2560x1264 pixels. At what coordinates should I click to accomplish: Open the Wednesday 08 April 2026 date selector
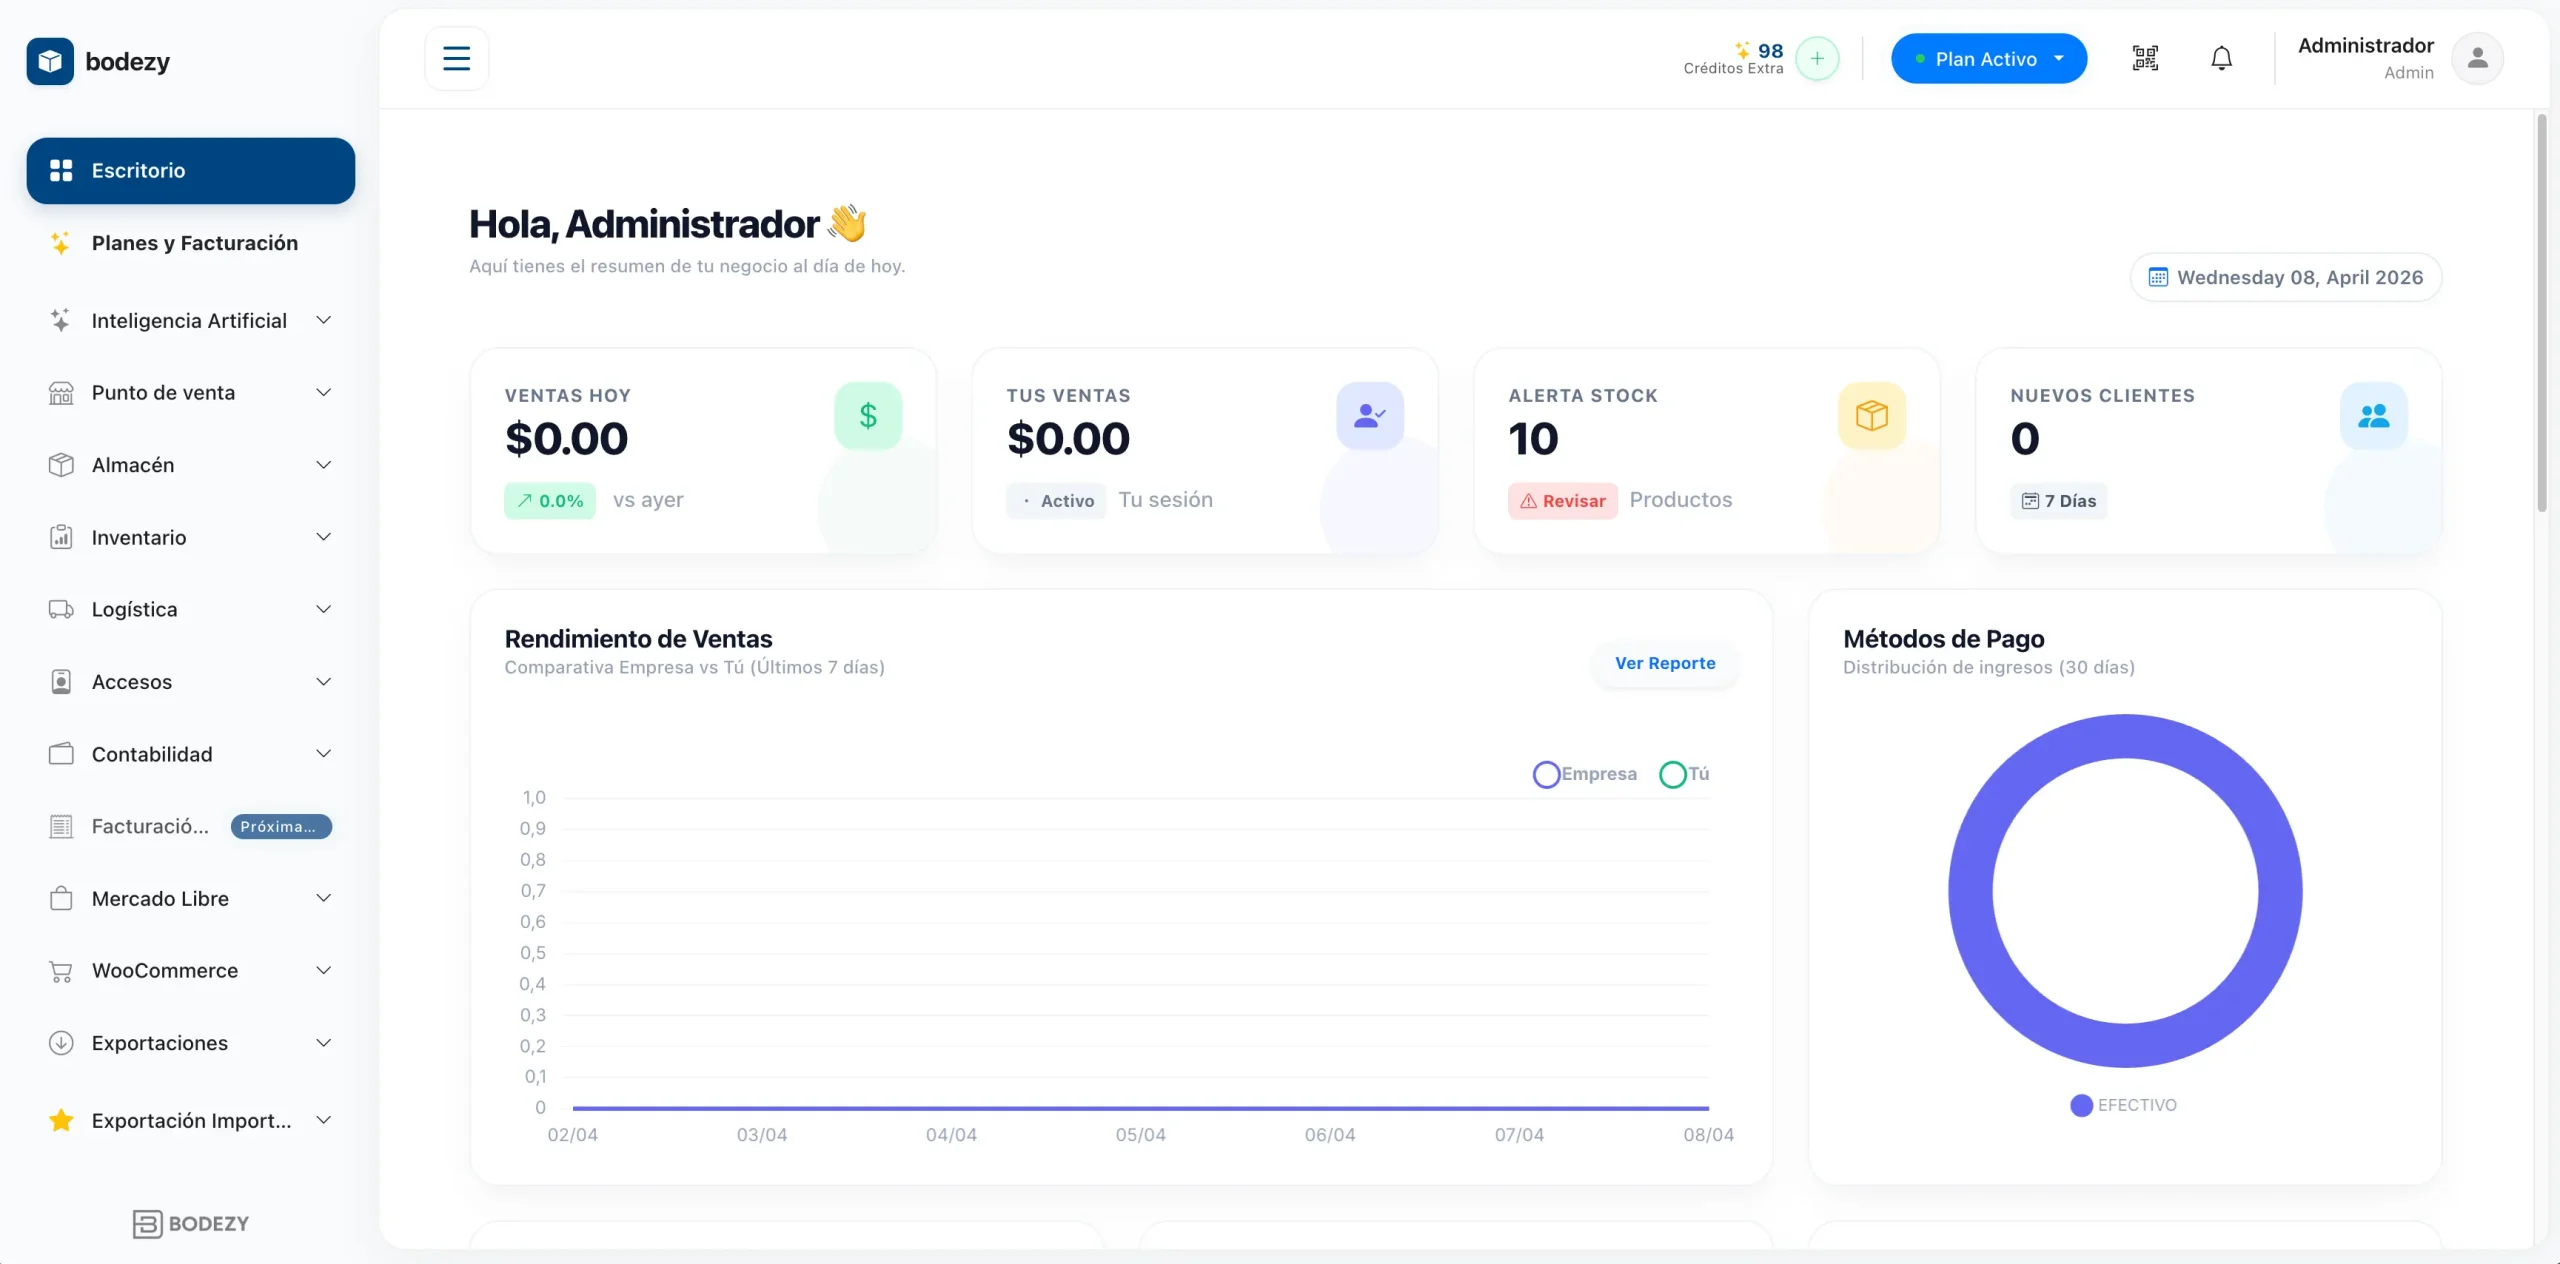pos(2286,277)
